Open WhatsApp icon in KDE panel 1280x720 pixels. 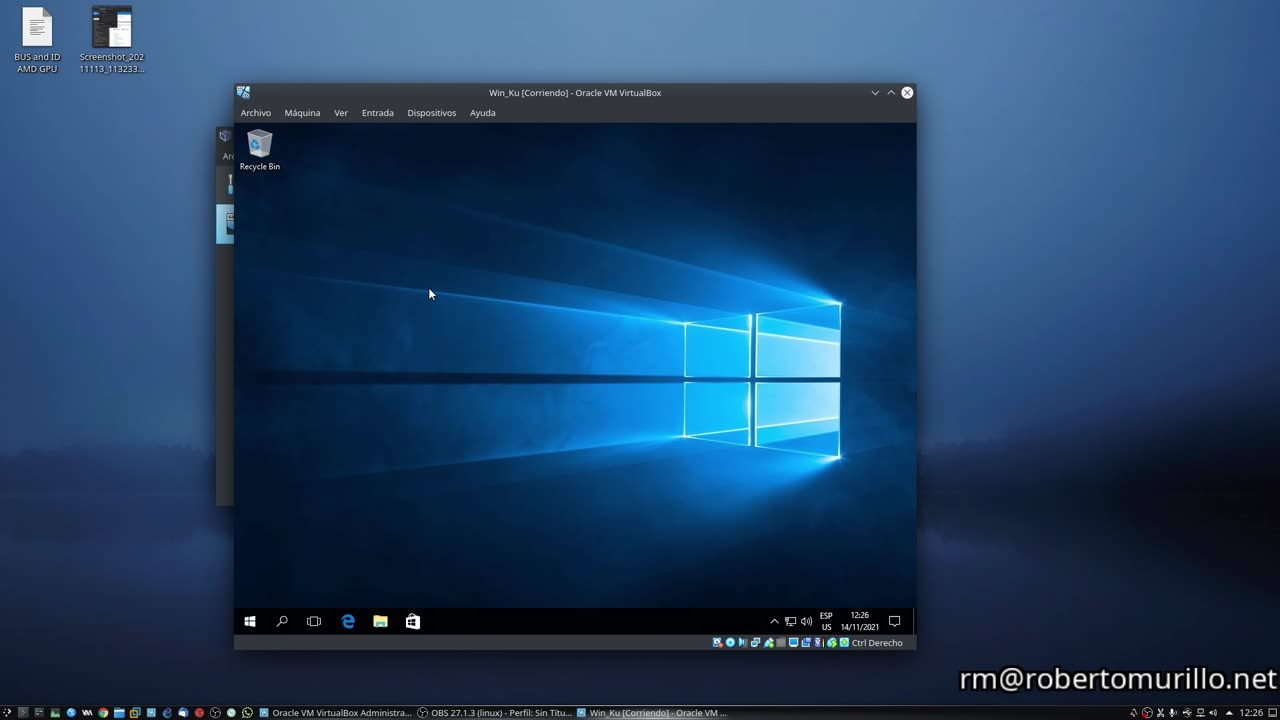click(x=247, y=713)
